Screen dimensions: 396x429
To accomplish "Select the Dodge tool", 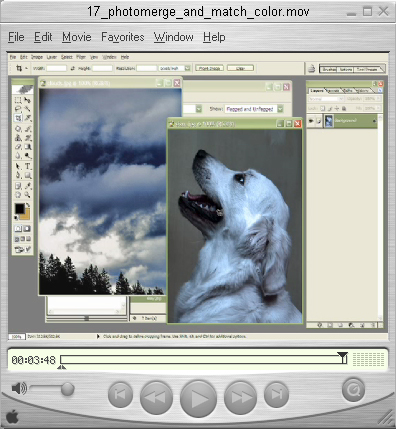I will pyautogui.click(x=28, y=156).
